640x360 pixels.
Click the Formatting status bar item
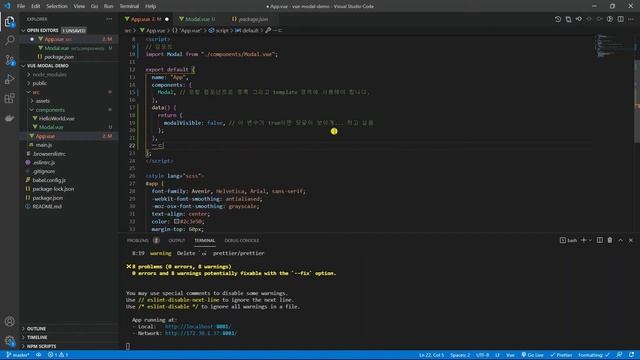tap(594, 355)
